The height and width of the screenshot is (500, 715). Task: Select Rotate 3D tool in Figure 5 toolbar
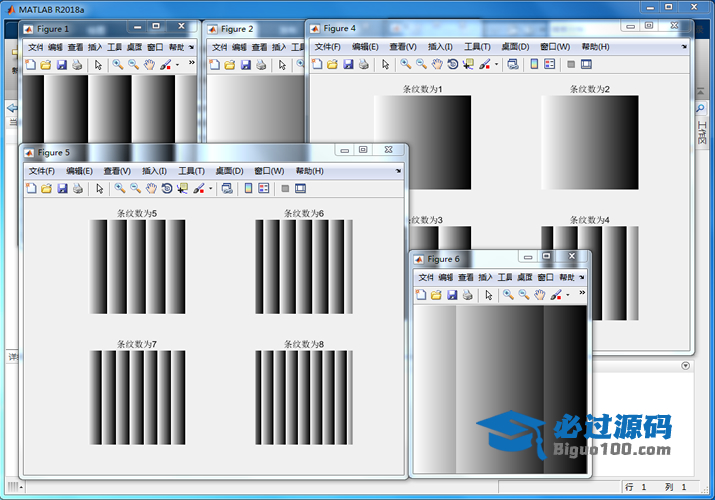coord(167,188)
